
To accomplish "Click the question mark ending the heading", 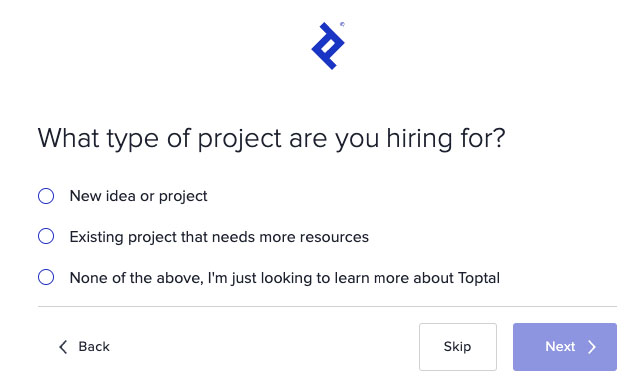I will coord(499,138).
